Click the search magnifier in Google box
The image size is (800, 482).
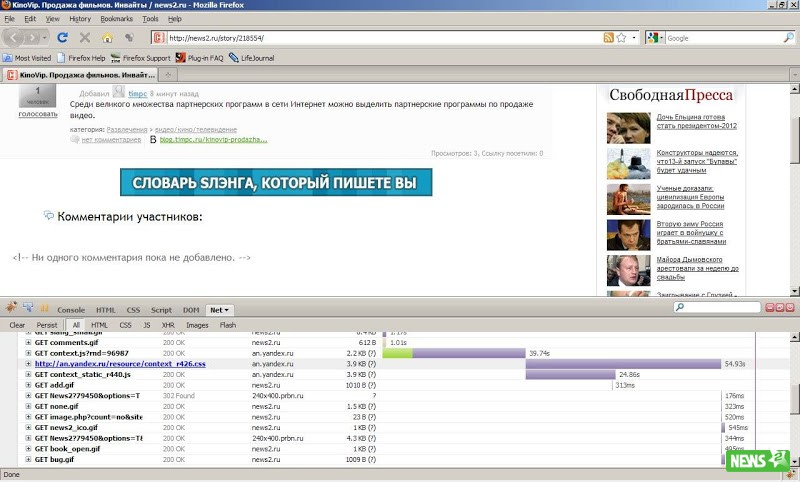(x=788, y=38)
